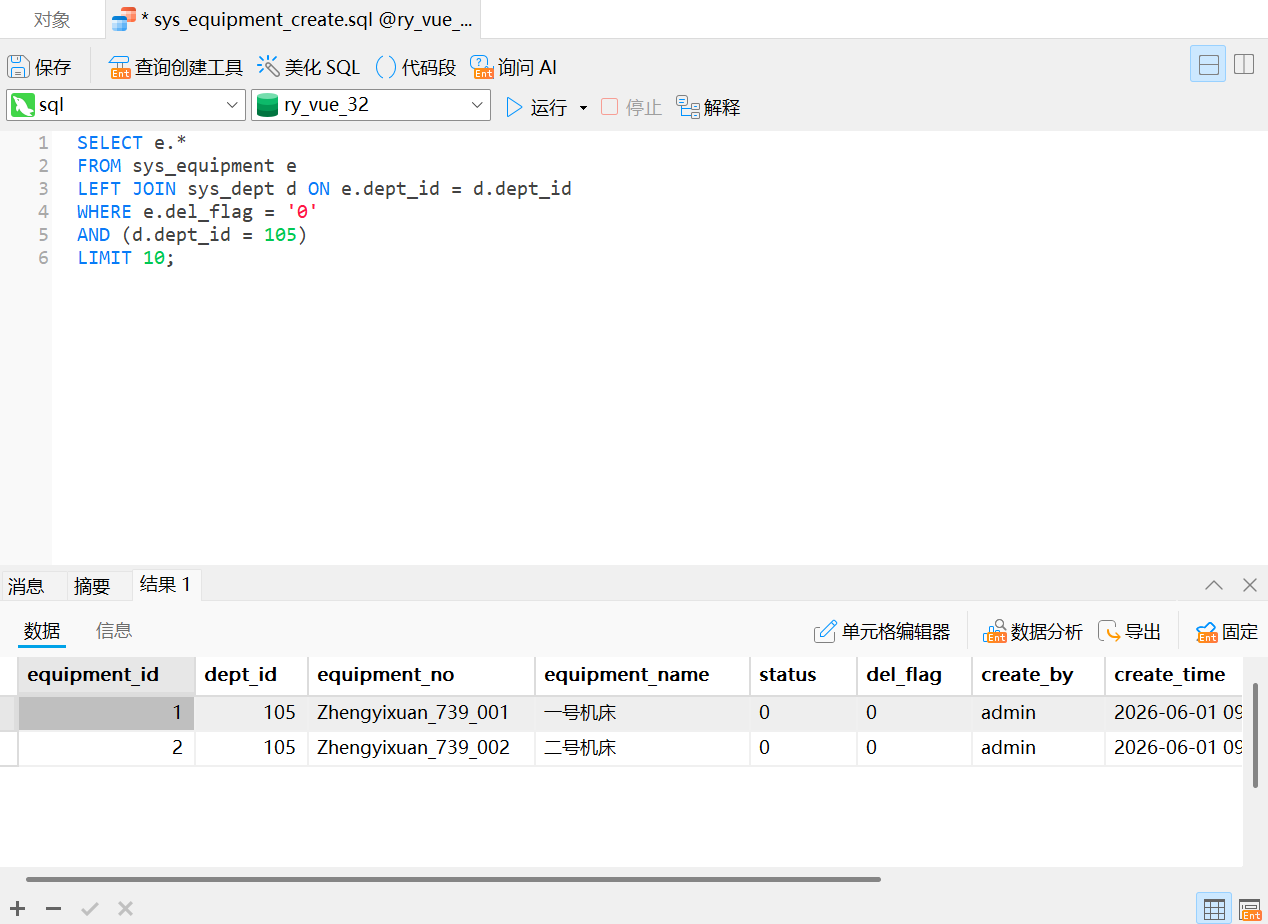Click the equipment_no column header
This screenshot has width=1268, height=924.
coord(421,675)
